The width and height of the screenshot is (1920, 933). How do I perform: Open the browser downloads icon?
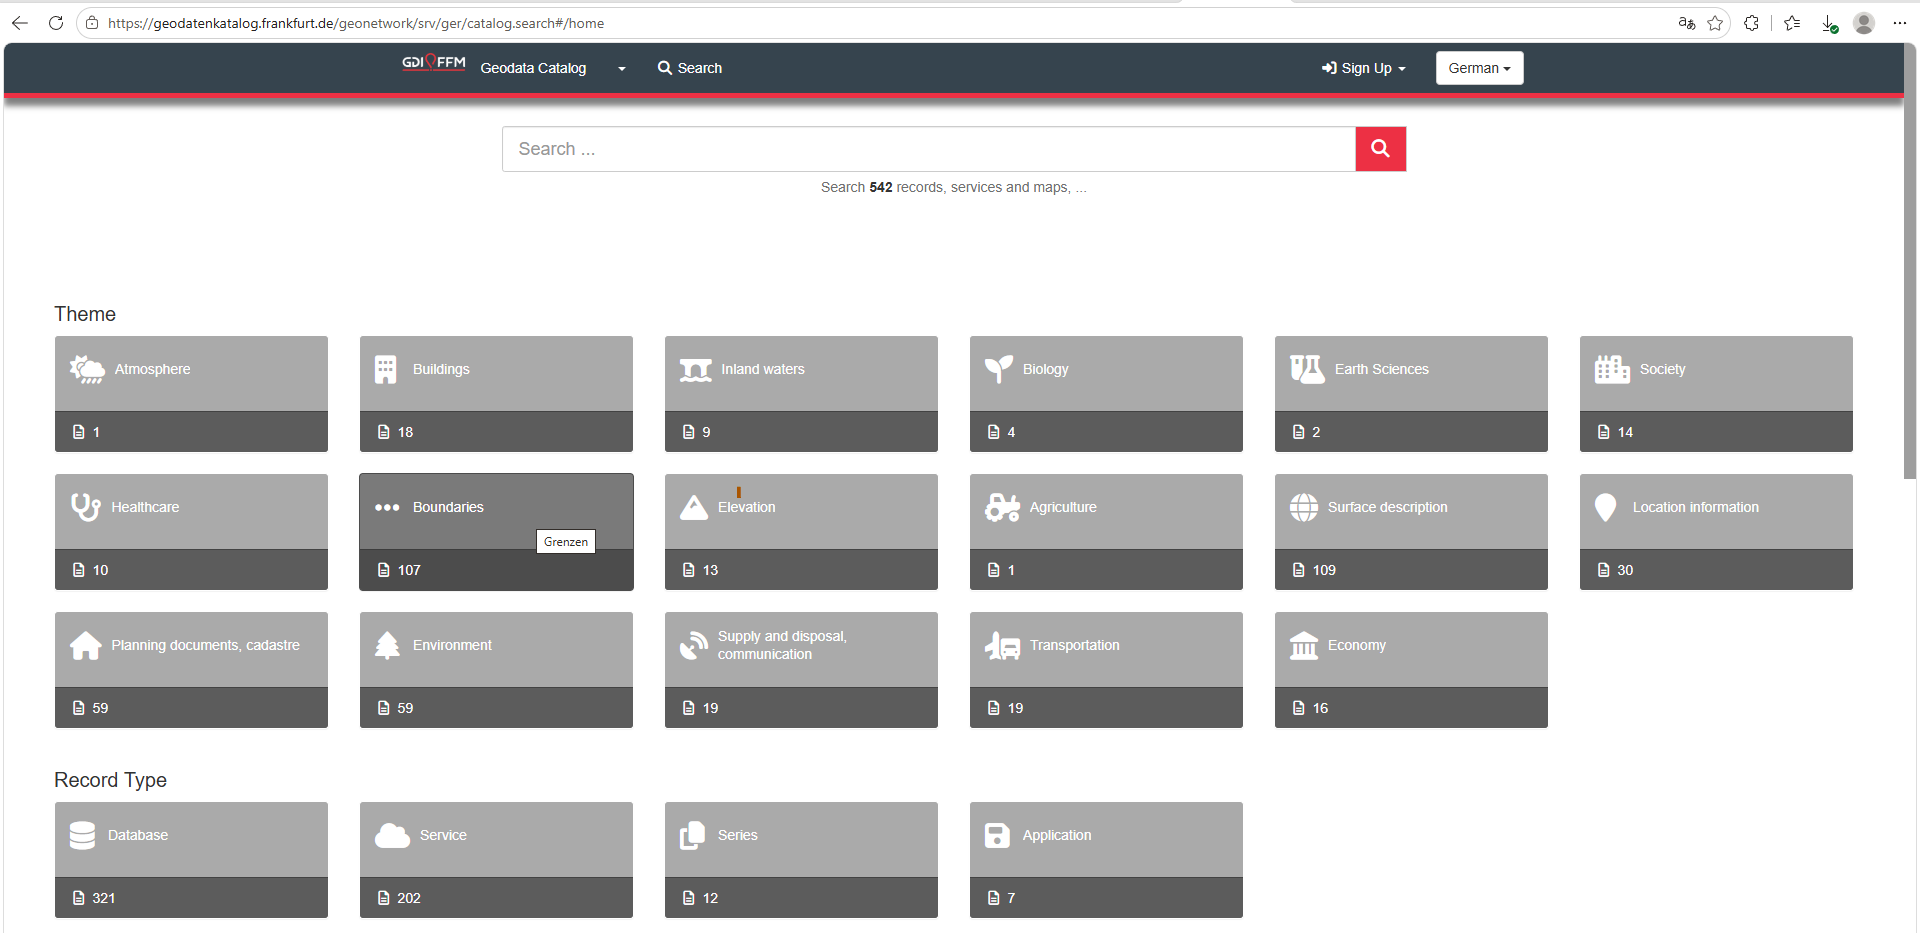pos(1829,23)
